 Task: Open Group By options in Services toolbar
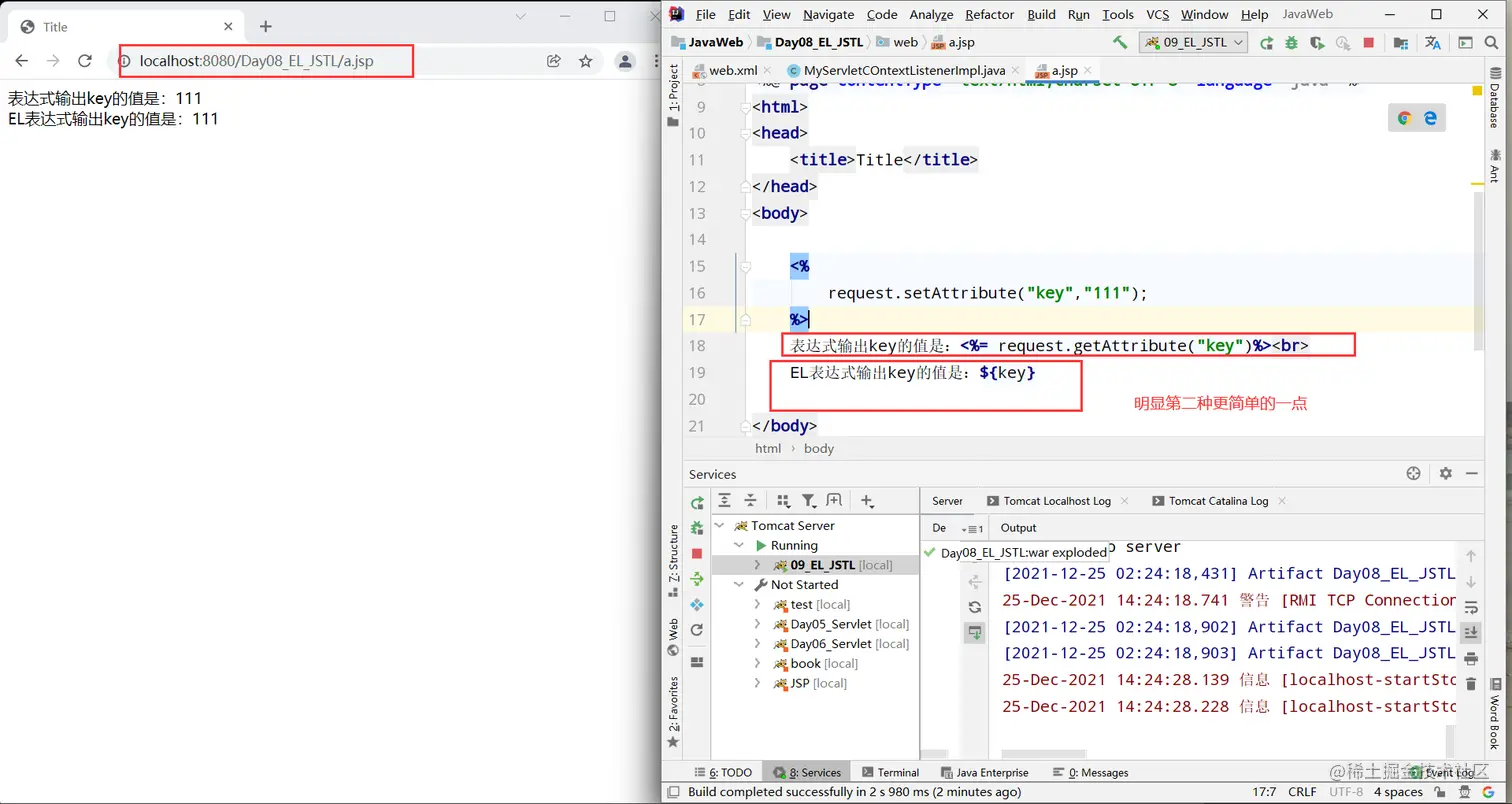click(784, 500)
